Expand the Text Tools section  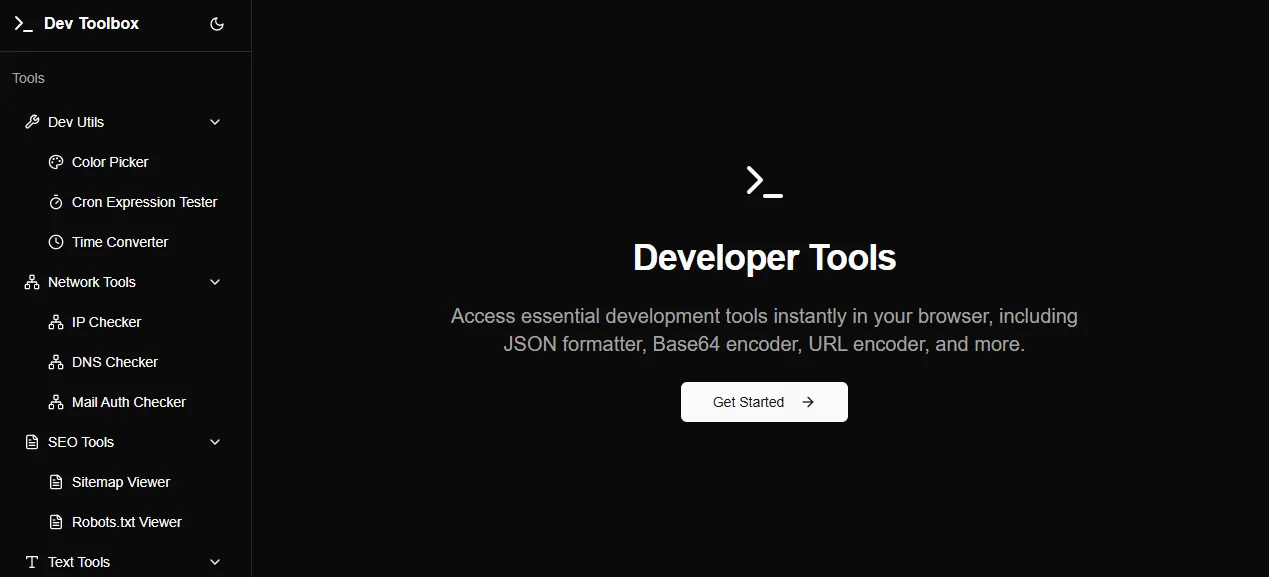(214, 561)
